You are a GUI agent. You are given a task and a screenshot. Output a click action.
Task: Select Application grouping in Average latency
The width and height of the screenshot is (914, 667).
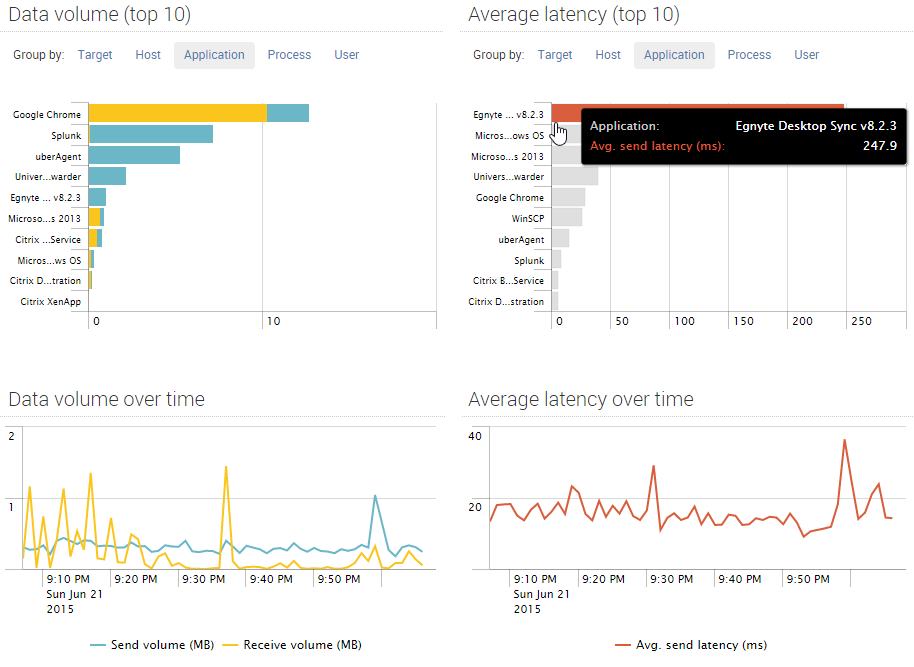(674, 55)
